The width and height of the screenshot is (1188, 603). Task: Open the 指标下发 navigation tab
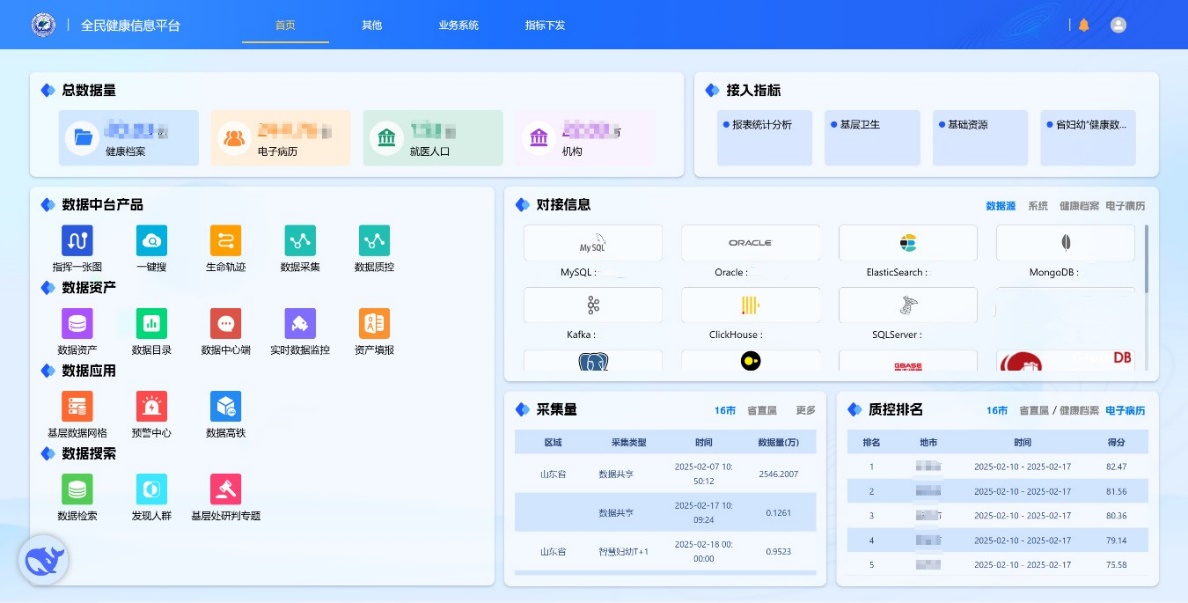(545, 25)
